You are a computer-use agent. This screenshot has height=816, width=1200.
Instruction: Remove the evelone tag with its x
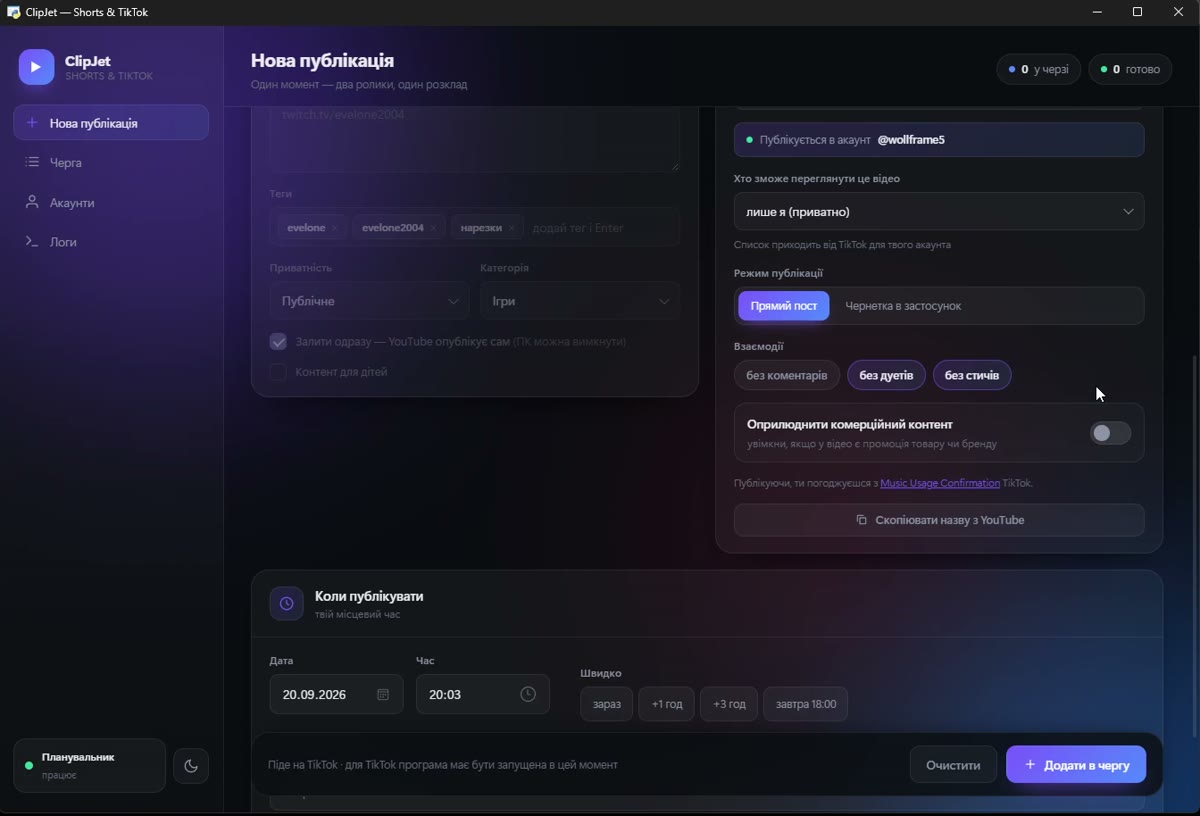(335, 228)
